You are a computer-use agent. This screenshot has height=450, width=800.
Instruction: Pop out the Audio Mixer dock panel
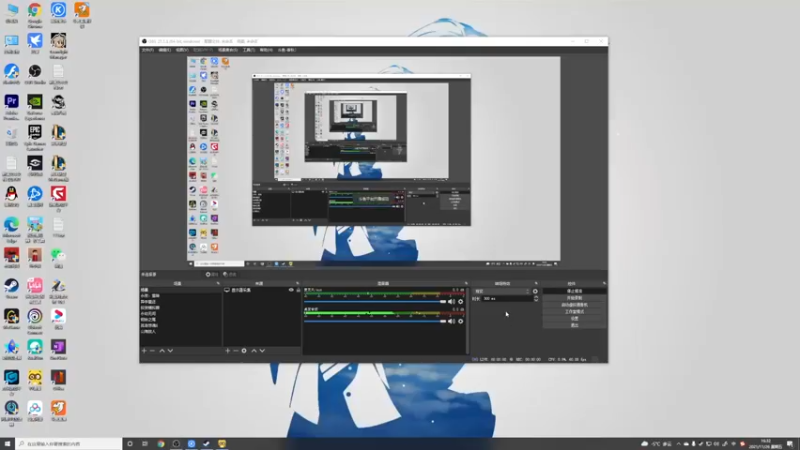(466, 283)
